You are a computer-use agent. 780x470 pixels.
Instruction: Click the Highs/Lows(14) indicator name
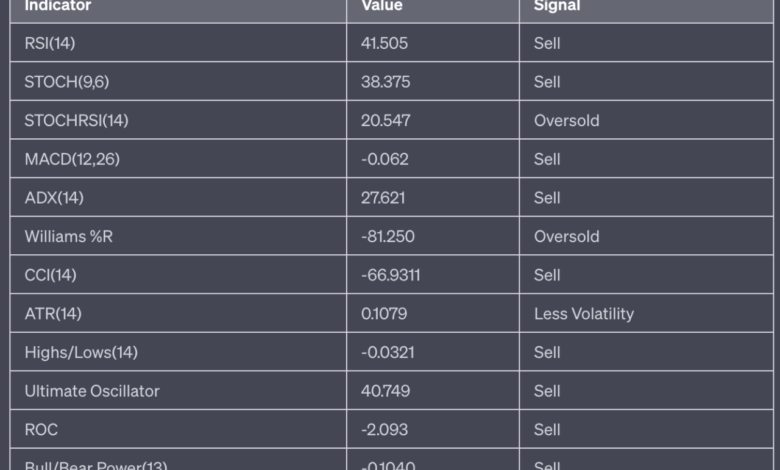coord(81,352)
